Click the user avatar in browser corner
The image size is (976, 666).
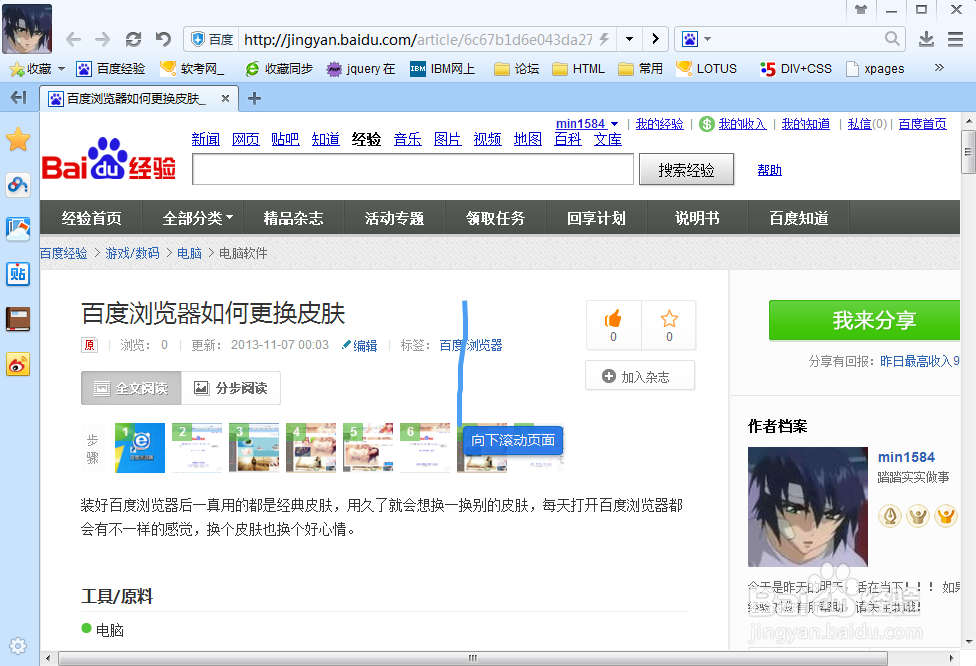point(27,29)
